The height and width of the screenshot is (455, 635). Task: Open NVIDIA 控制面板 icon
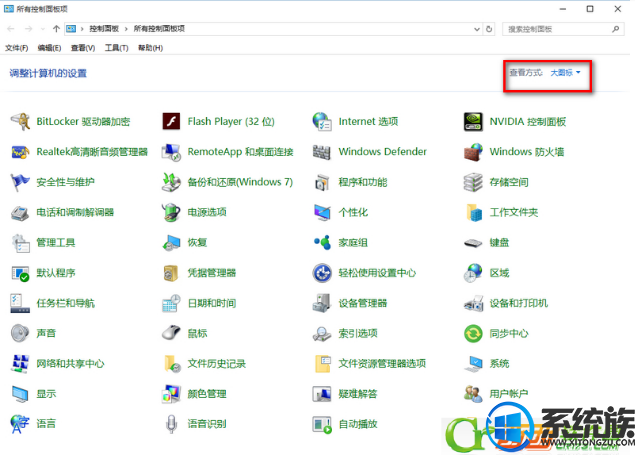pos(473,121)
